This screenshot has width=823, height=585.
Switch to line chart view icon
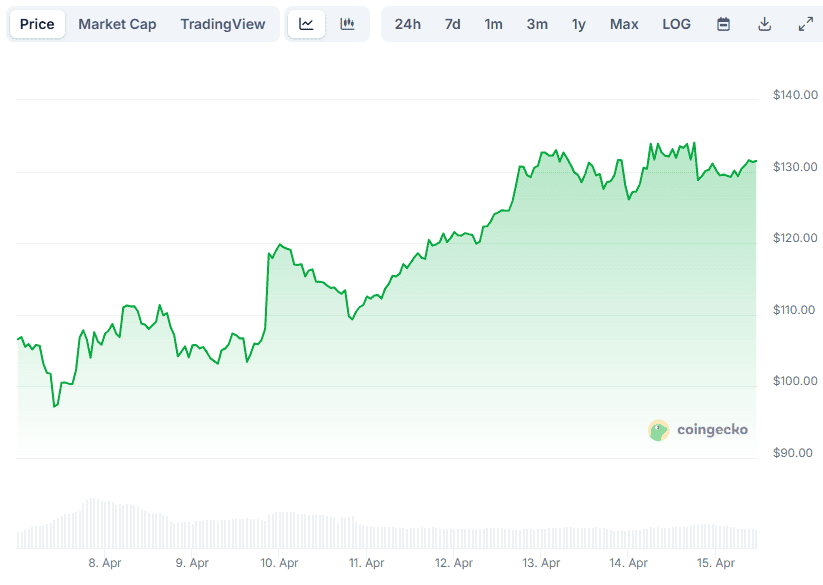306,24
